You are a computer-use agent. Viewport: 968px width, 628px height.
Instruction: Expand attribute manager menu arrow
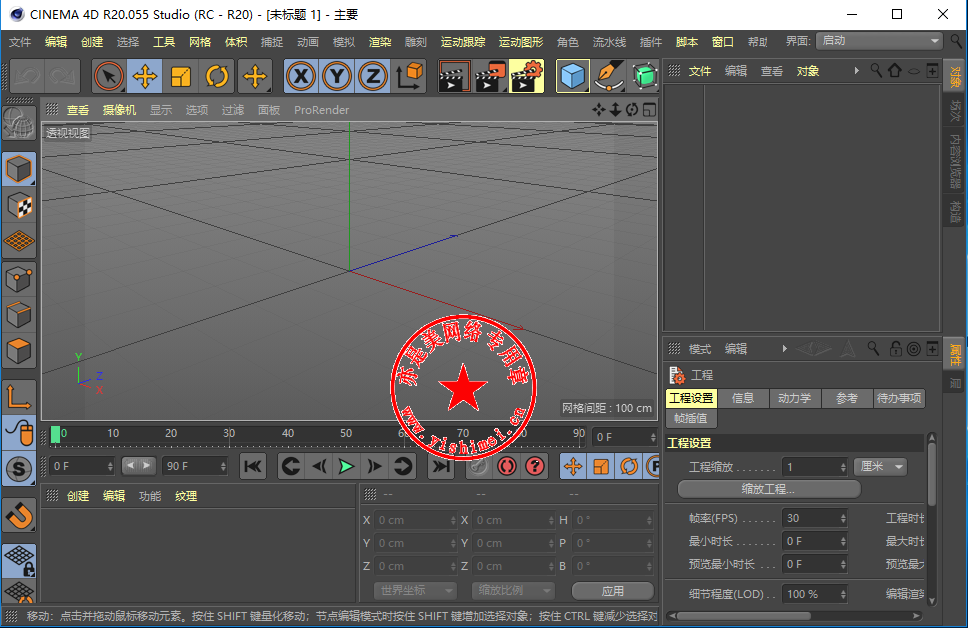coord(784,349)
